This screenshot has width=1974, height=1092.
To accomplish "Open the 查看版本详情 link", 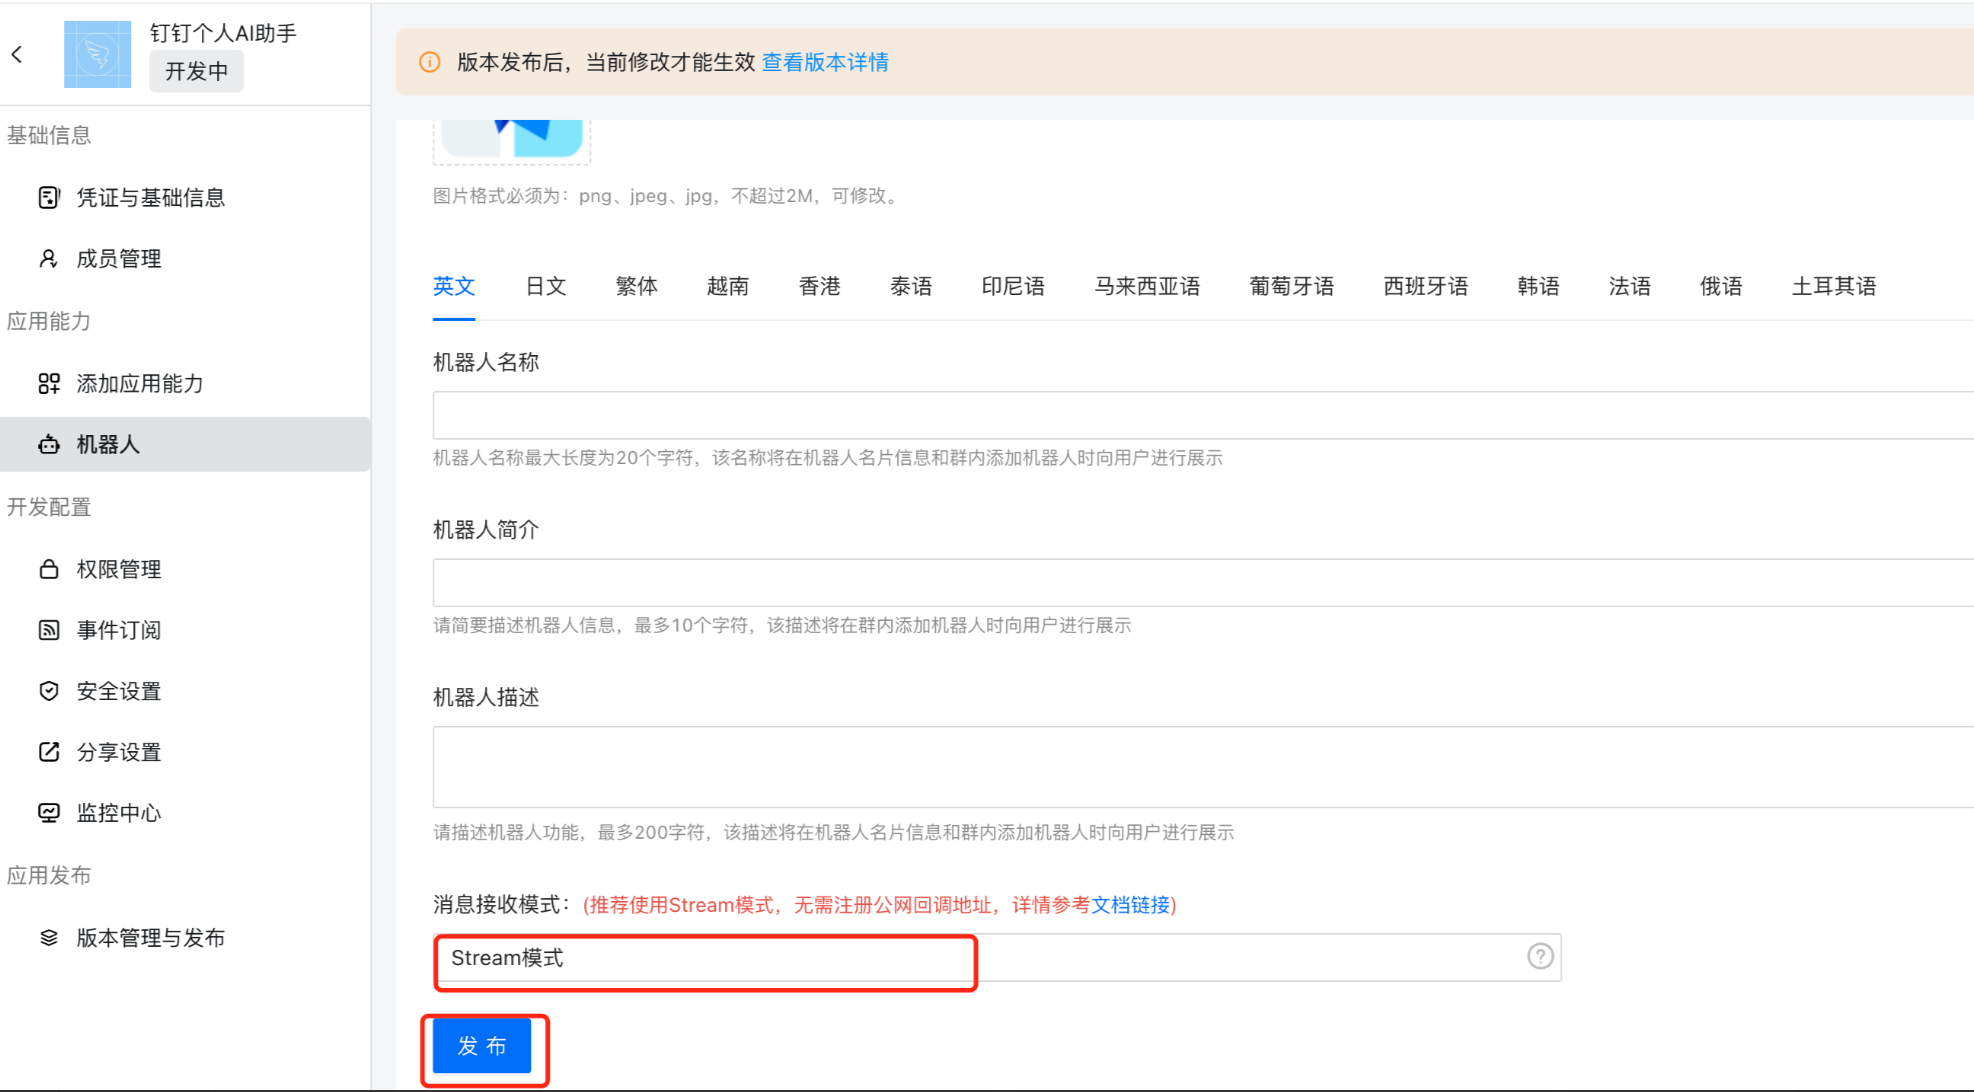I will pyautogui.click(x=825, y=62).
